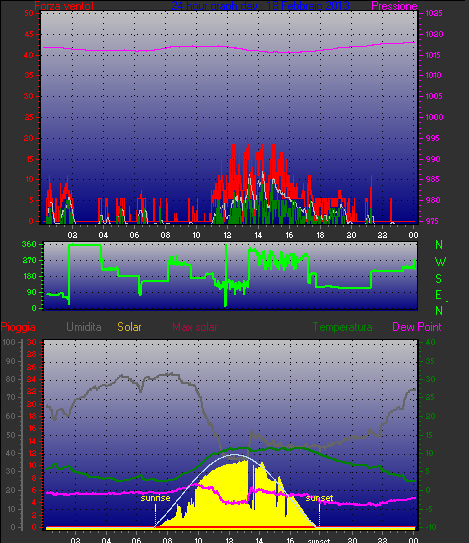The image size is (469, 543).
Task: Select the red "Pioggia" legend label
Action: 18,327
